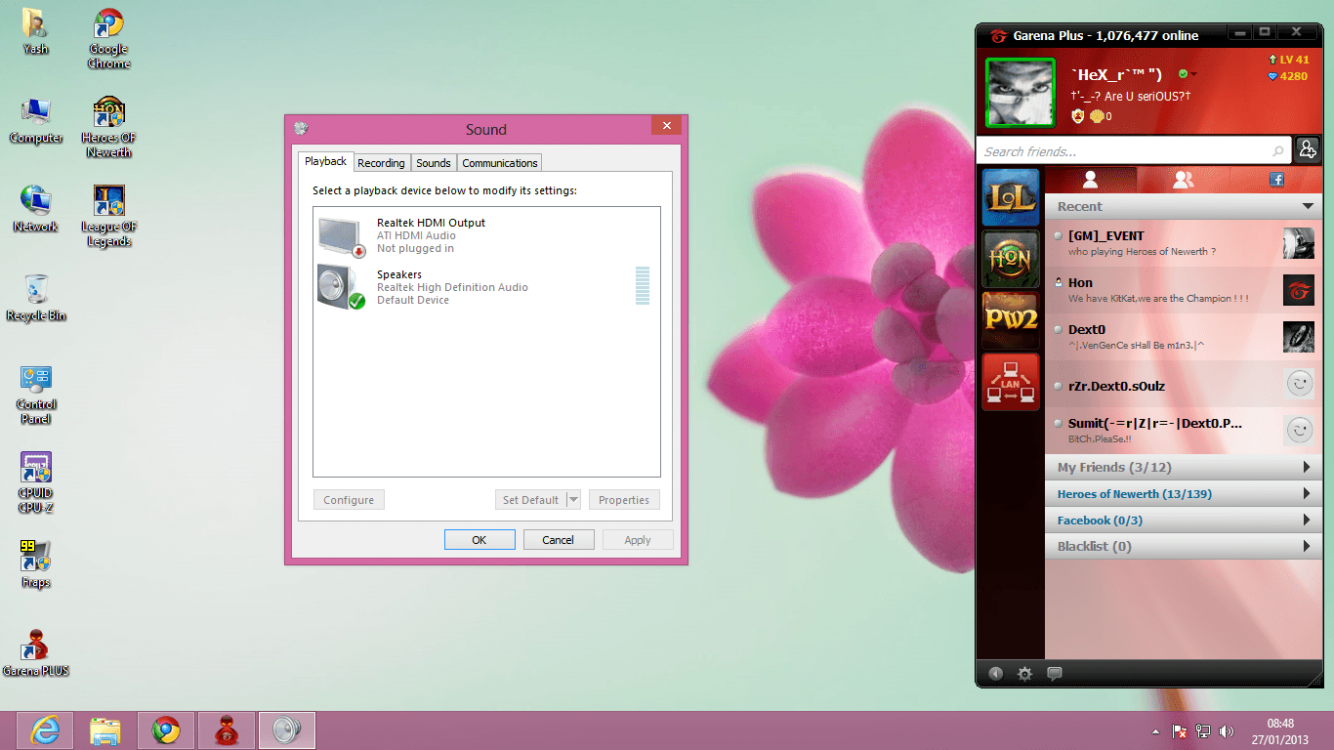Switch to the Recording tab
The width and height of the screenshot is (1334, 750).
point(381,163)
